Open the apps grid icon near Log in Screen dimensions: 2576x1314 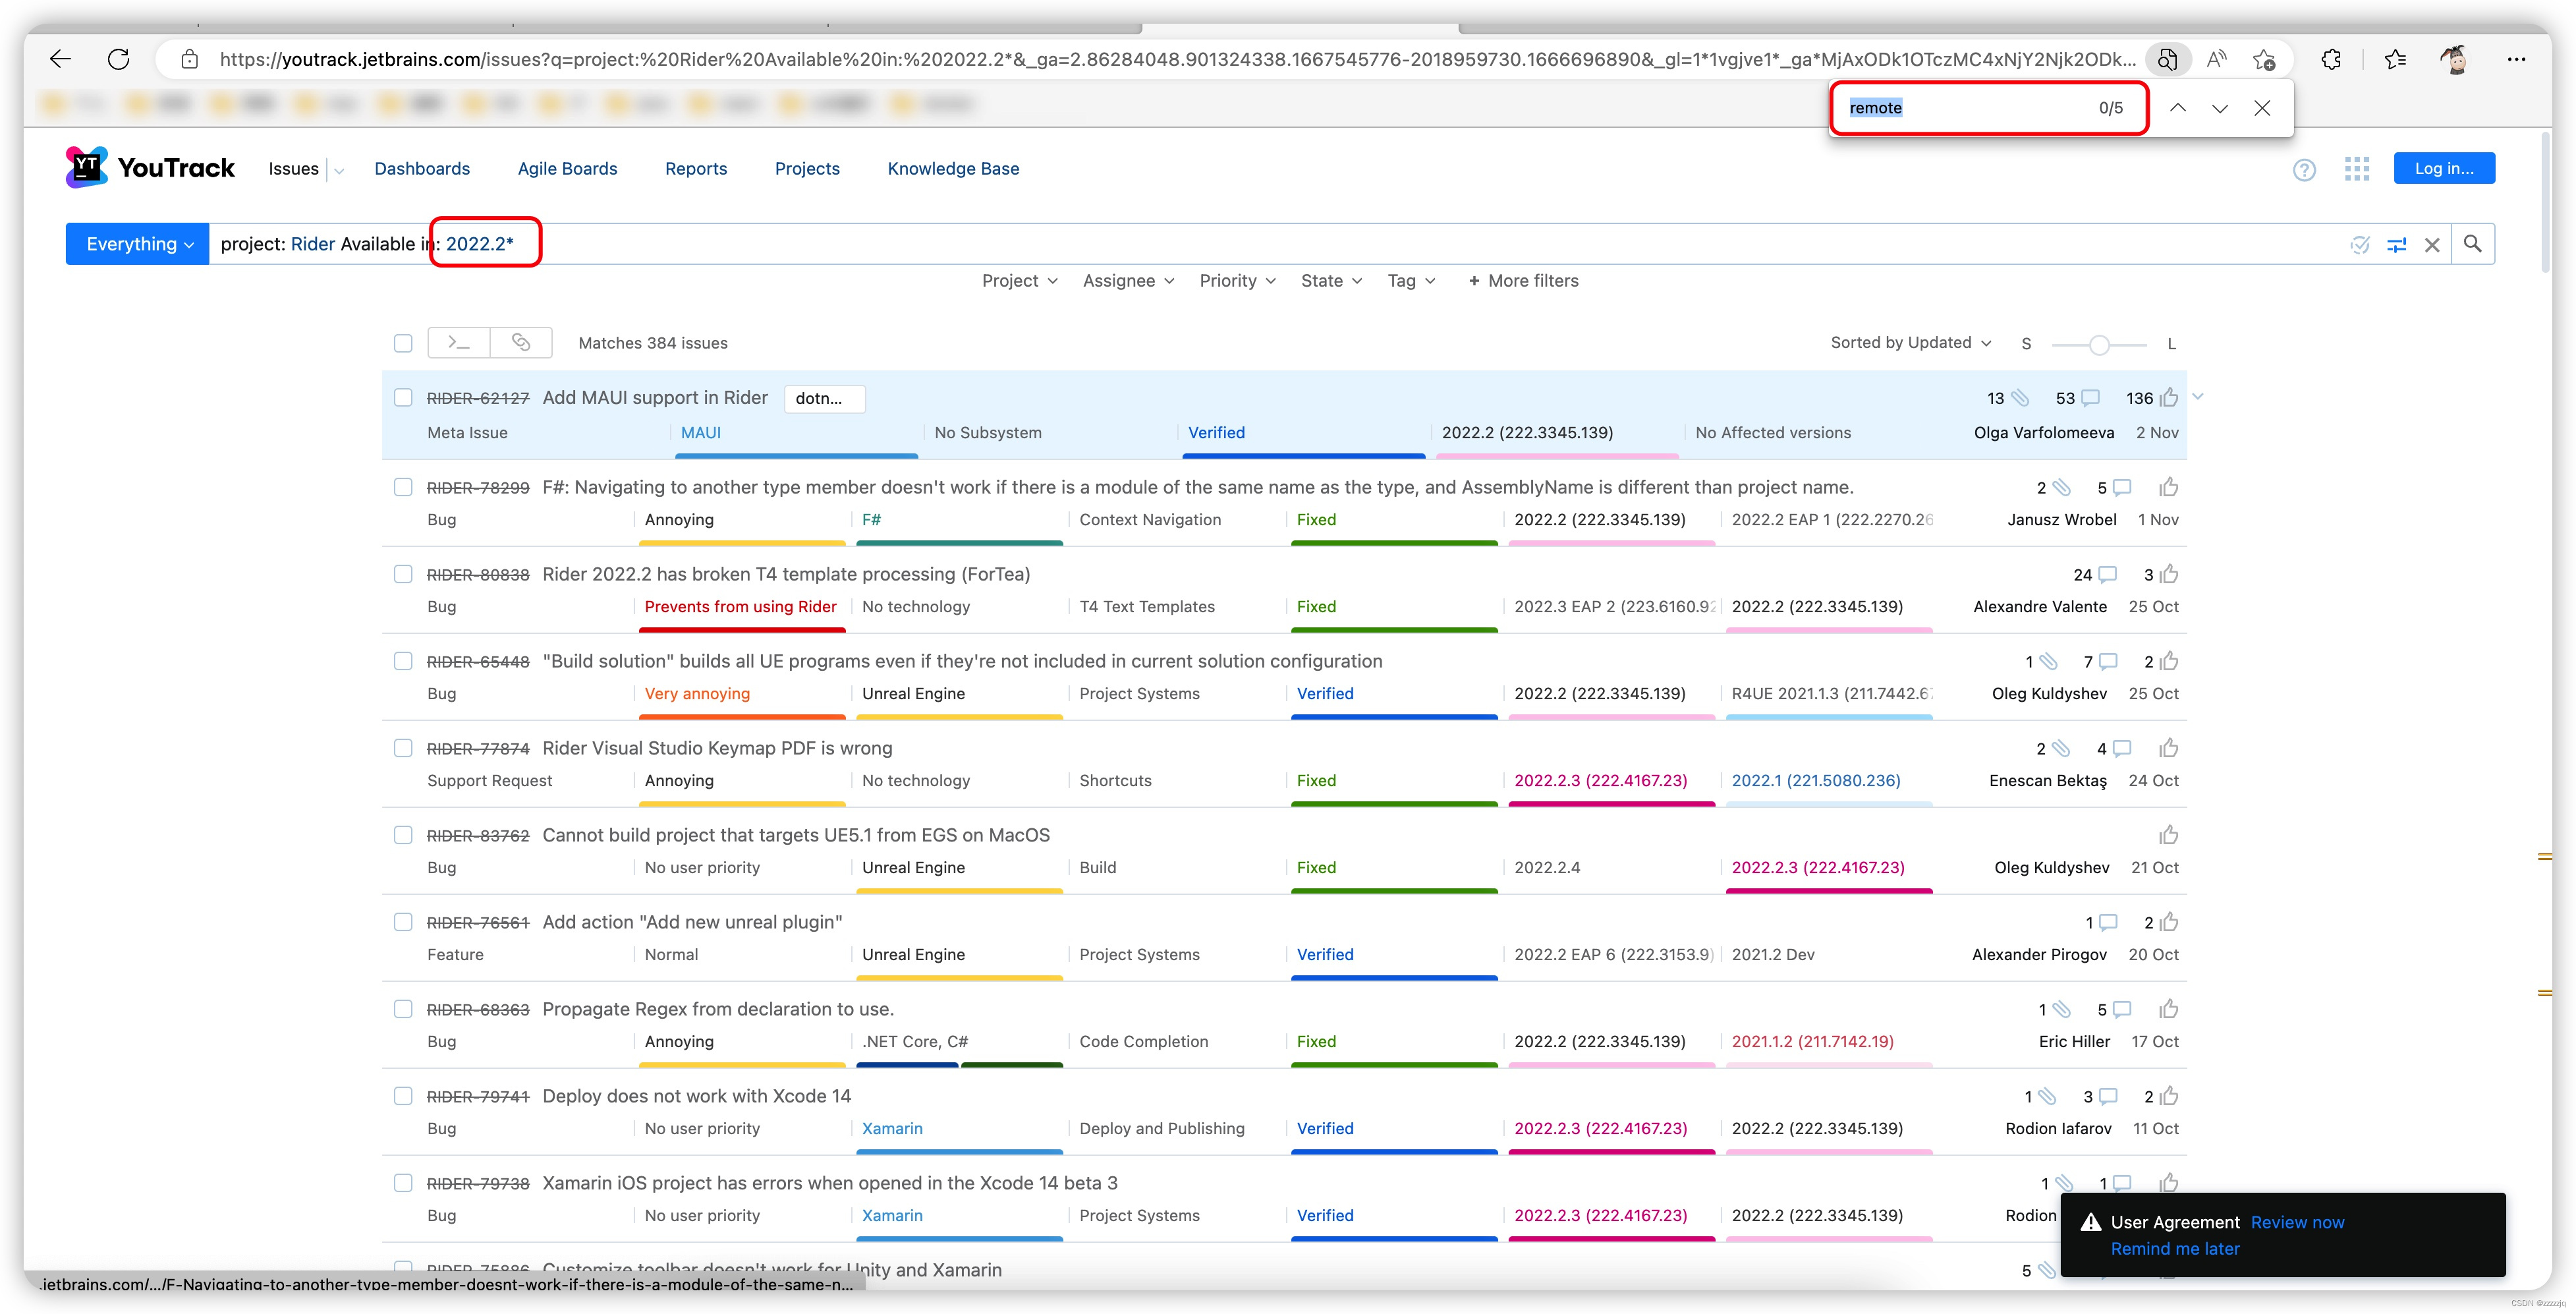[2357, 169]
